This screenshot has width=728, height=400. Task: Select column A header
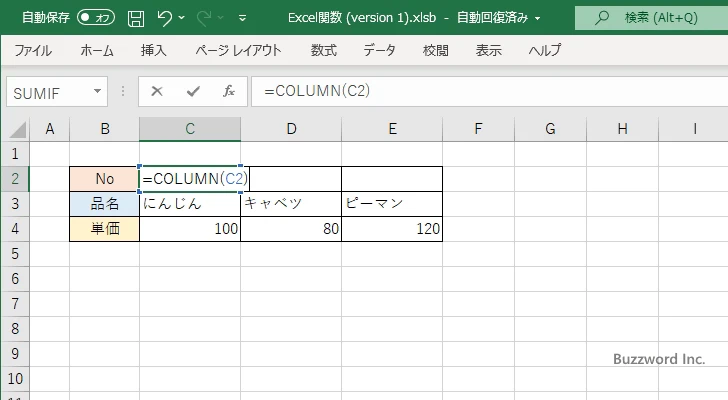[x=50, y=129]
